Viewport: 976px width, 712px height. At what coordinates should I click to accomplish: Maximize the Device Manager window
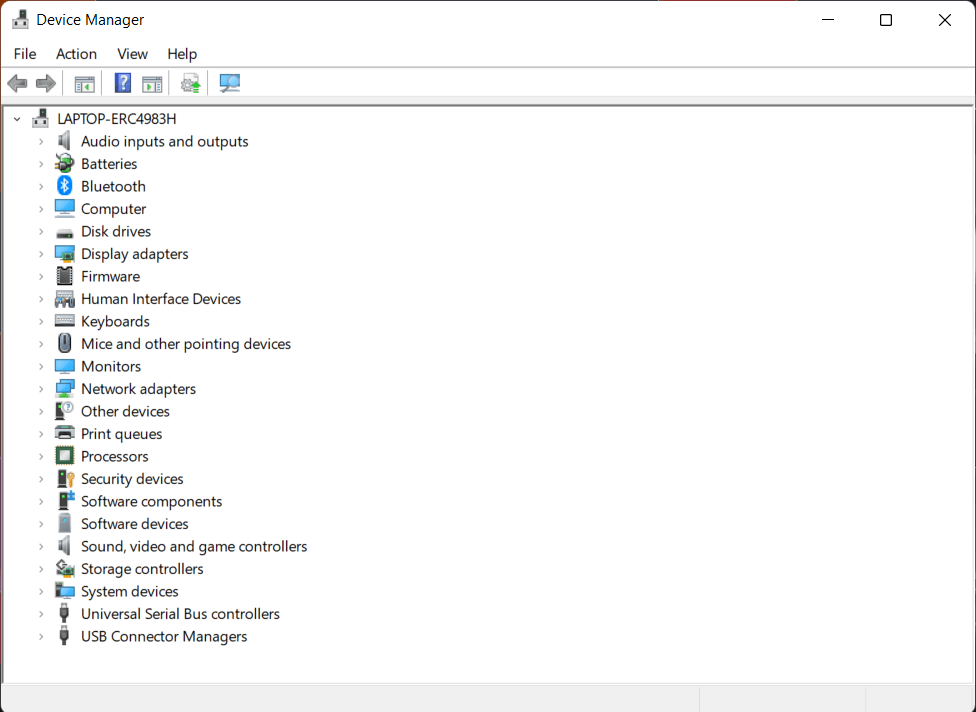(x=886, y=20)
